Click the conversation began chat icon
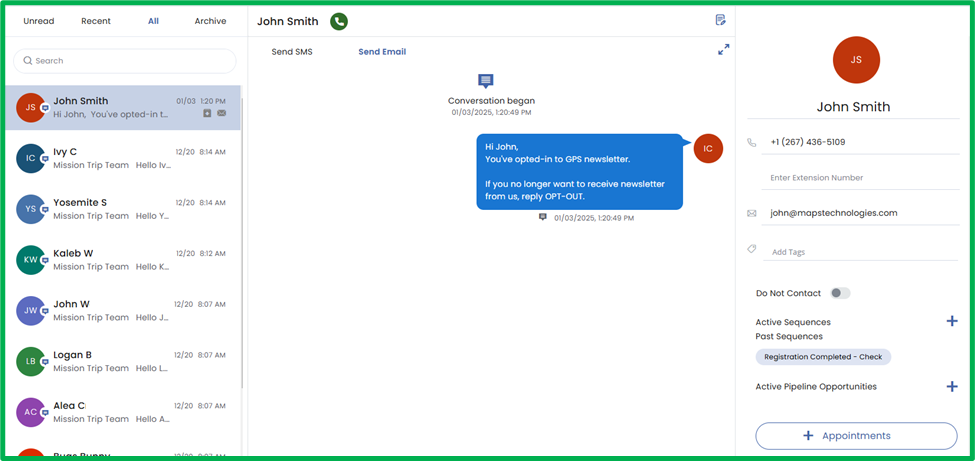Image resolution: width=975 pixels, height=461 pixels. pos(486,81)
